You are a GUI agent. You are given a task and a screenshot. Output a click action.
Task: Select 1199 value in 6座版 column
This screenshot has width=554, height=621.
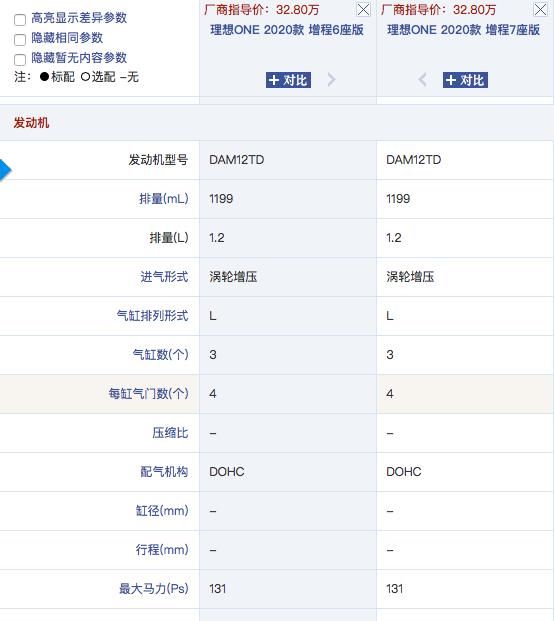pos(221,199)
